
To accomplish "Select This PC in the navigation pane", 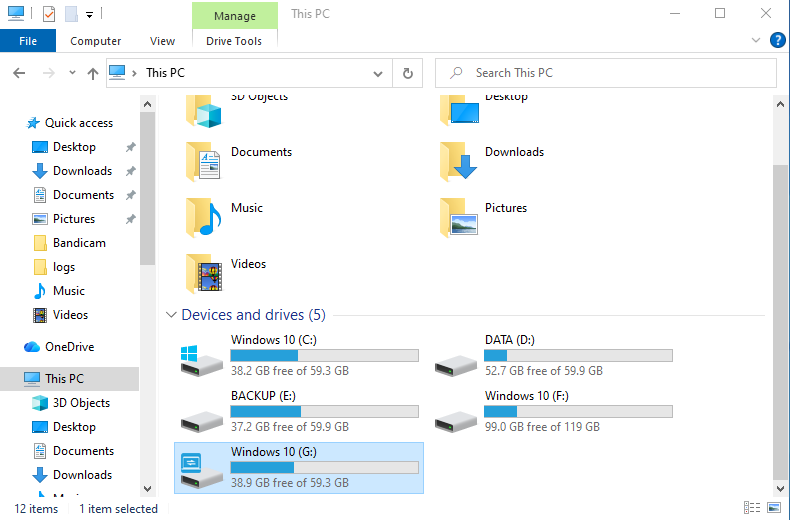I will tap(70, 378).
